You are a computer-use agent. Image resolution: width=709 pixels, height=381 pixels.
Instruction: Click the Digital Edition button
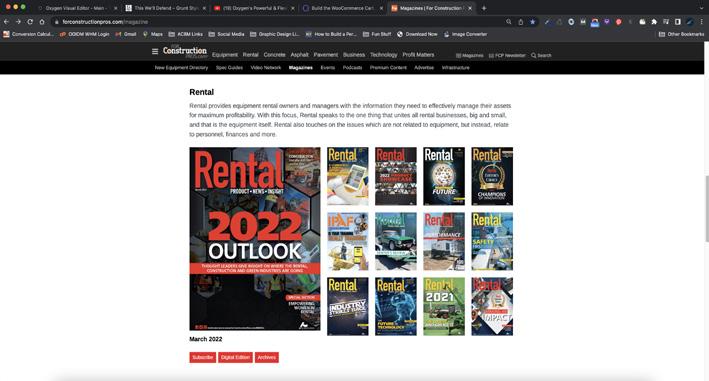pos(235,357)
